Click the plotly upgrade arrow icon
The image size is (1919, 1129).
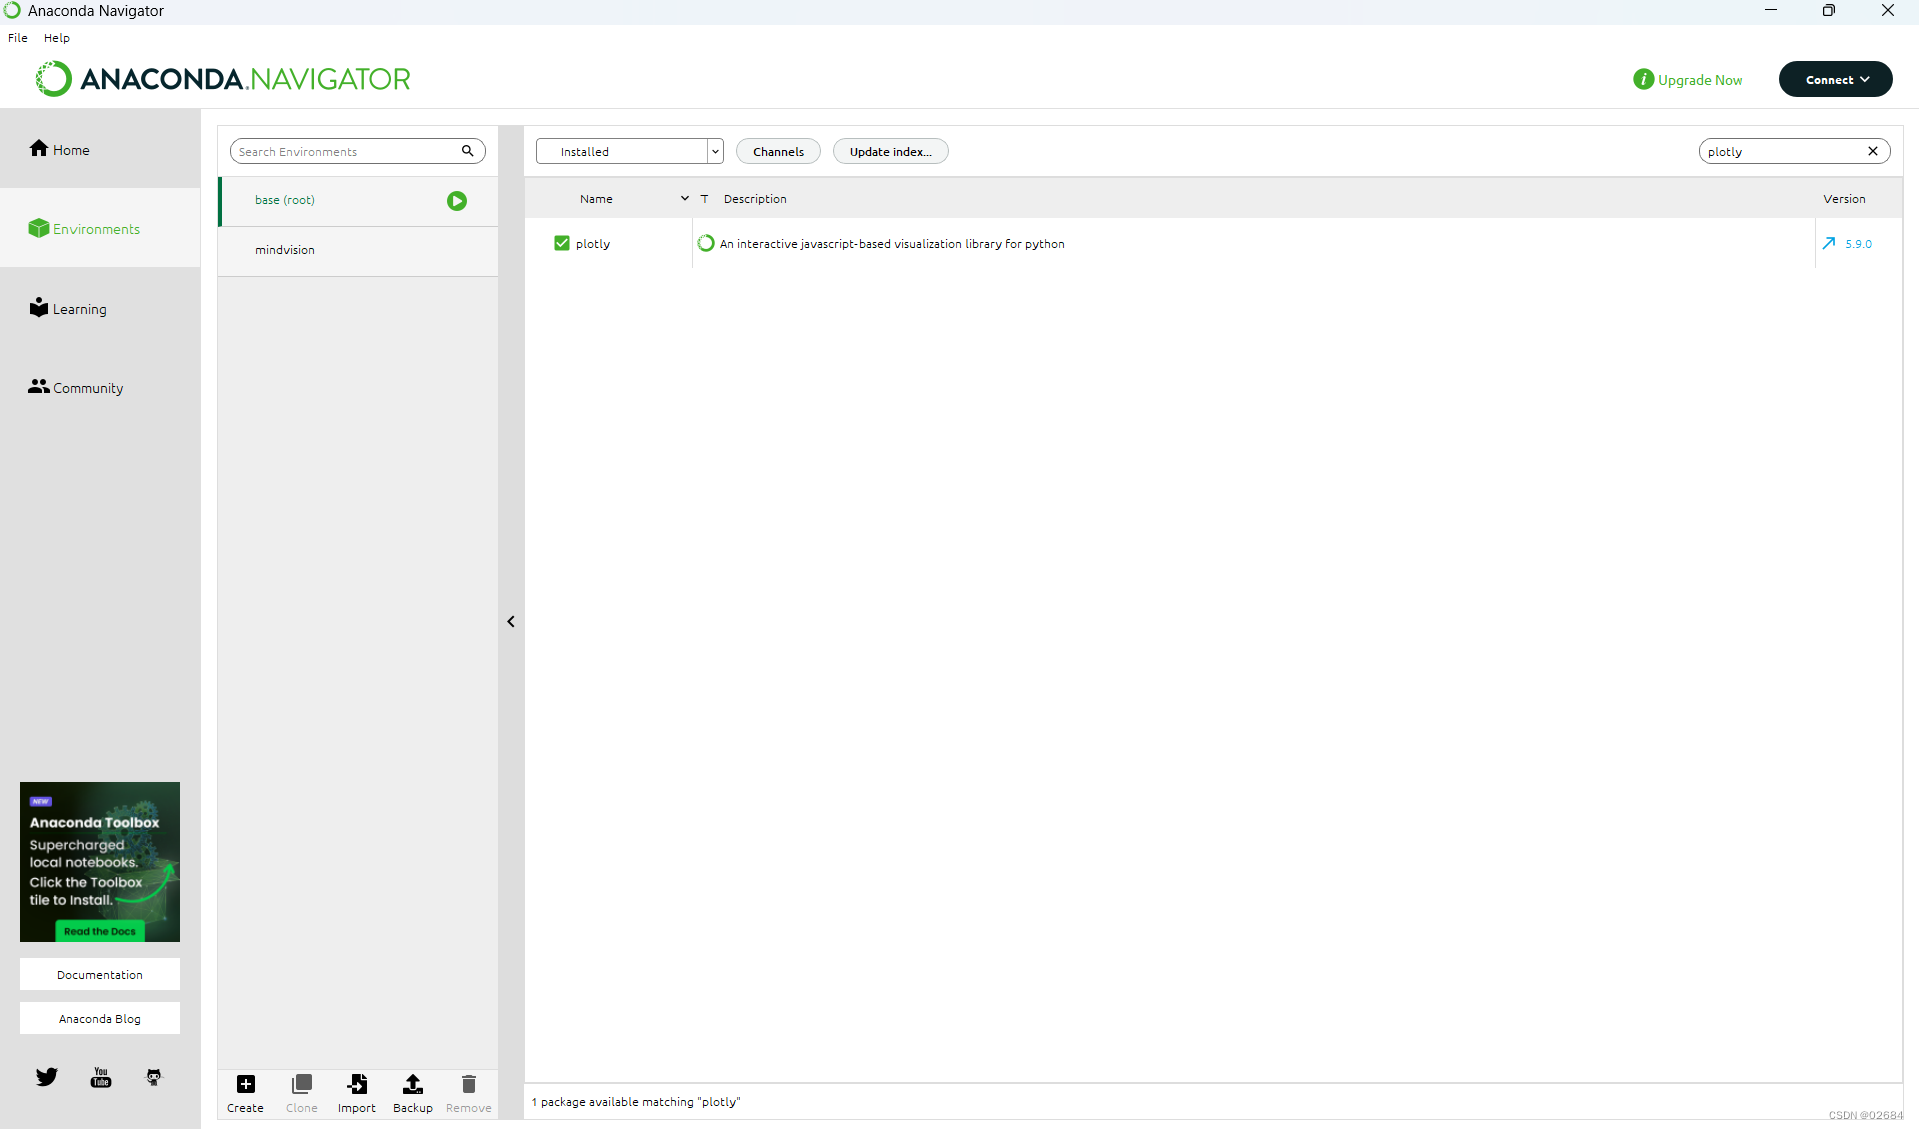coord(1829,243)
